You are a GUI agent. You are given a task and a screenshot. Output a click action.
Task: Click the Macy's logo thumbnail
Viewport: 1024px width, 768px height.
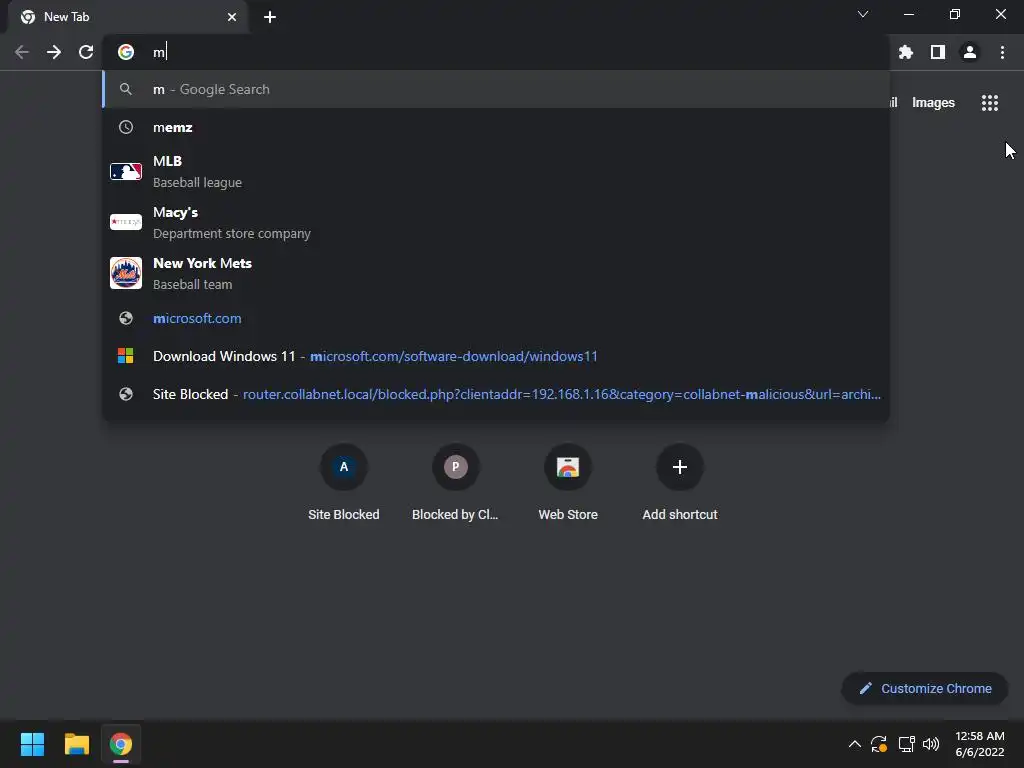click(126, 222)
